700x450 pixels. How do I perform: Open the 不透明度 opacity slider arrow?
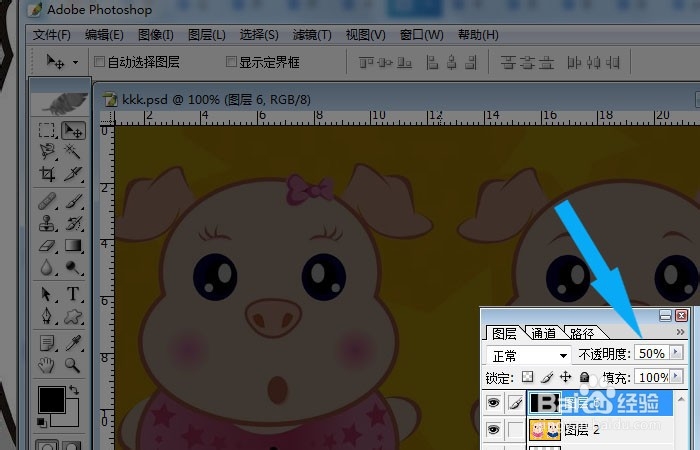click(x=676, y=352)
